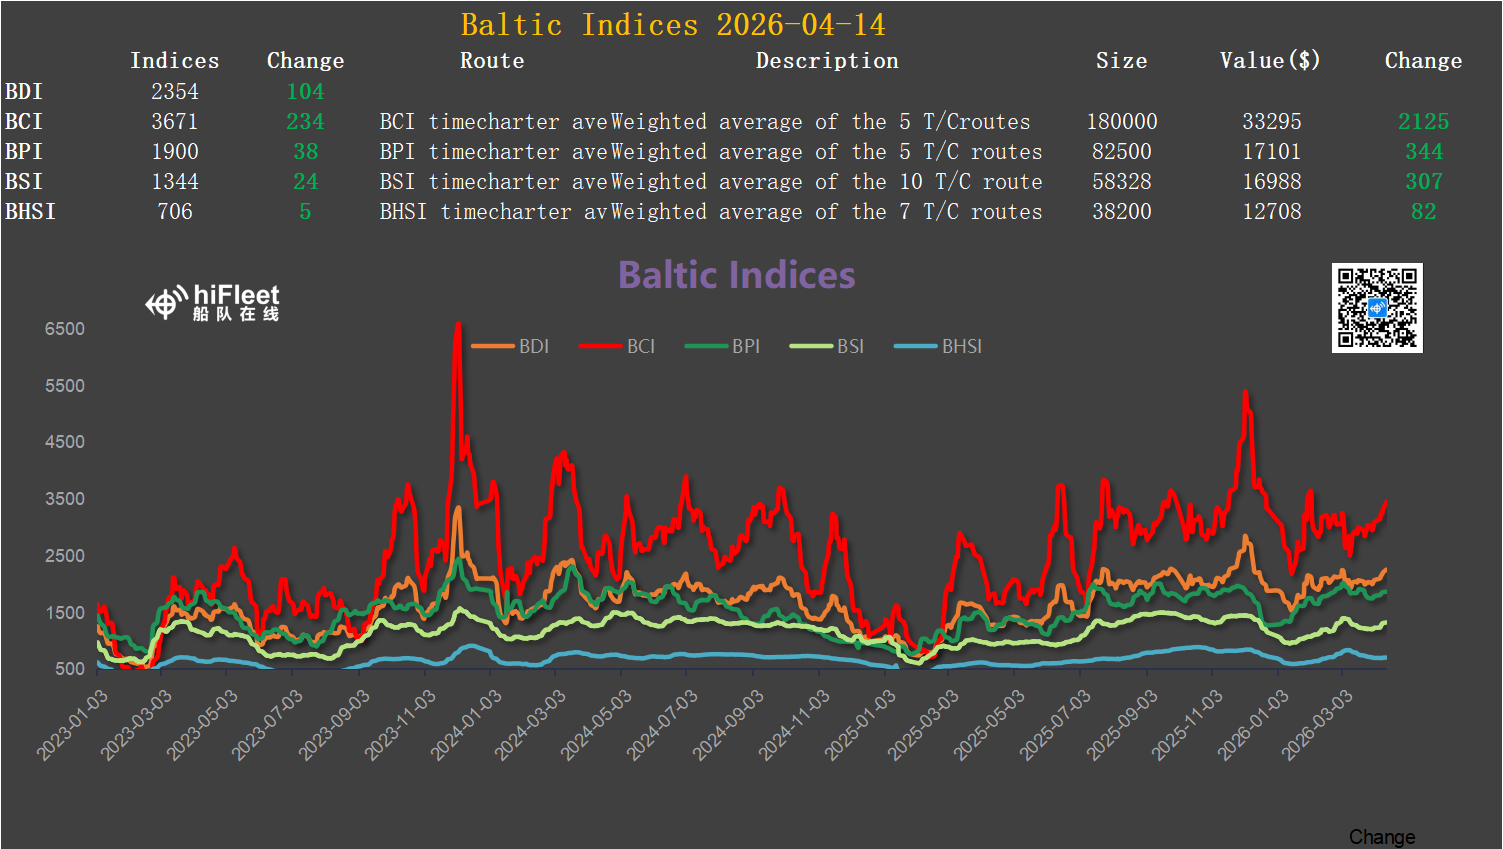1503x849 pixels.
Task: Click the Route column header
Action: click(x=492, y=61)
